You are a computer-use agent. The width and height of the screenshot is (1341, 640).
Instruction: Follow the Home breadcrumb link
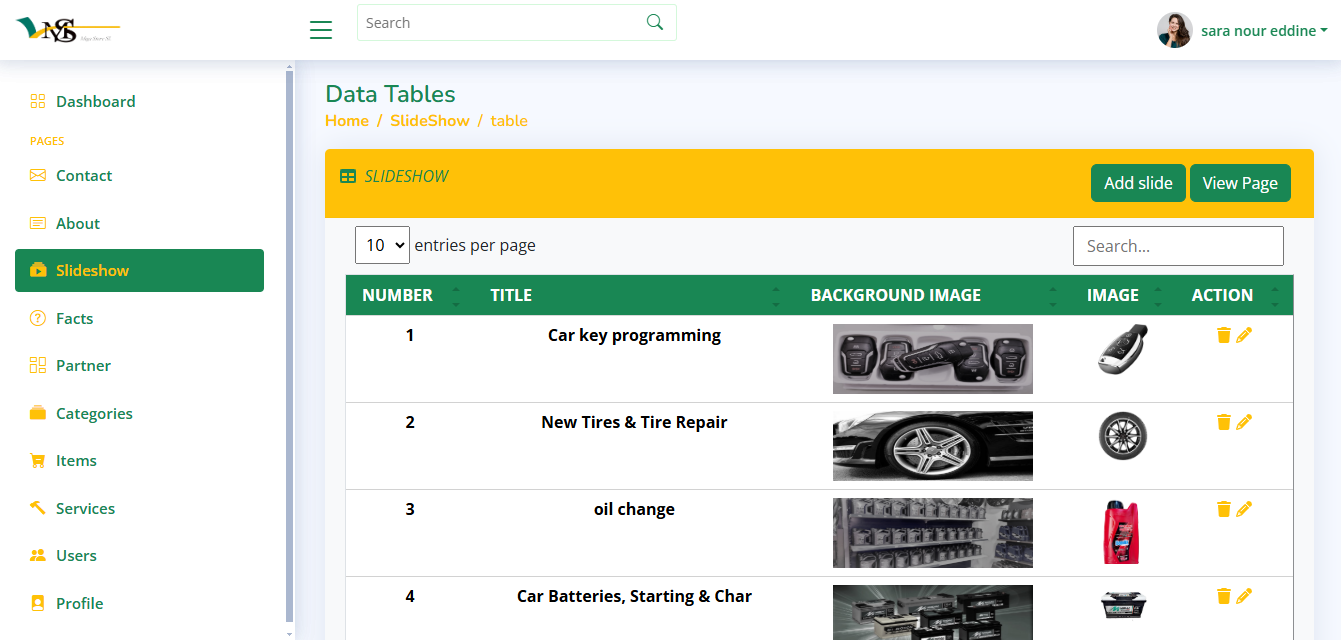coord(347,121)
